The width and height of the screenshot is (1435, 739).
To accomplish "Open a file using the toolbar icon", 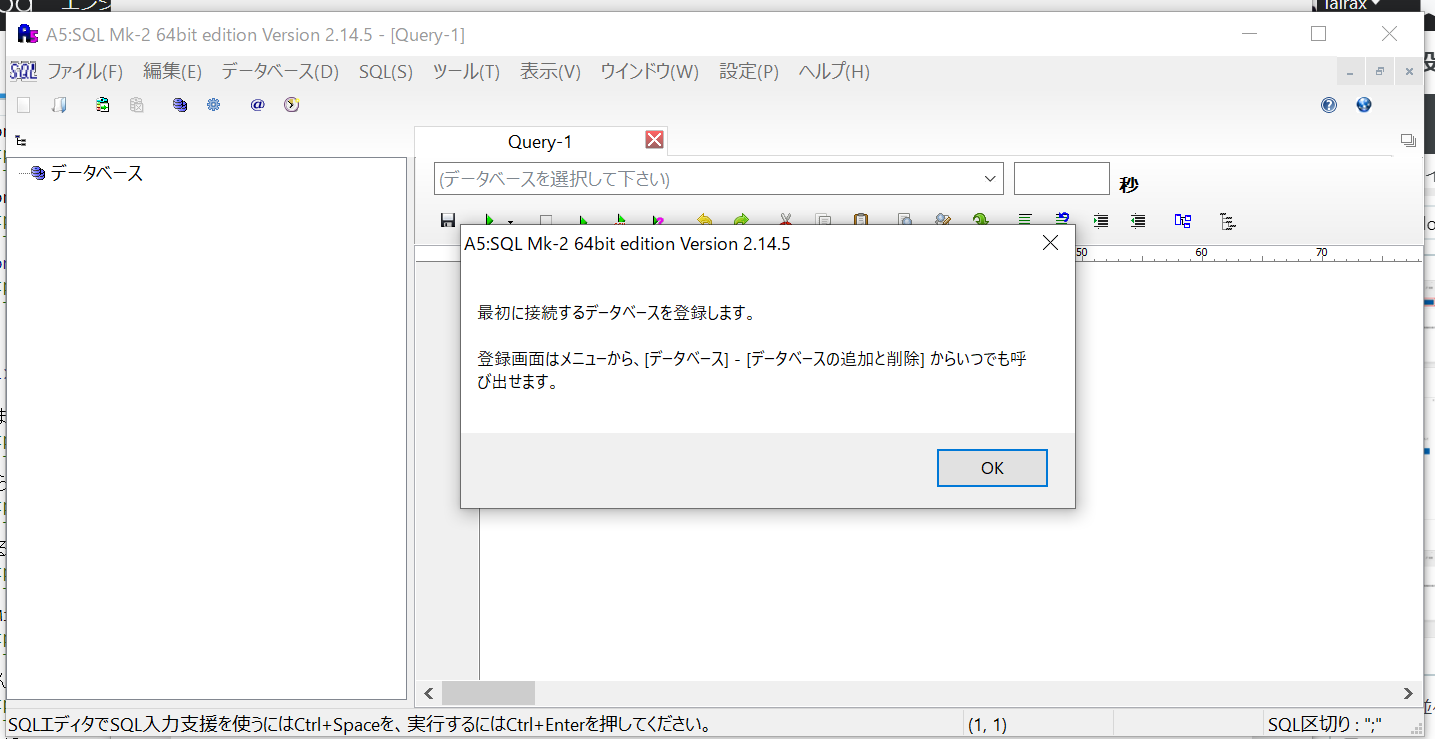I will click(59, 105).
